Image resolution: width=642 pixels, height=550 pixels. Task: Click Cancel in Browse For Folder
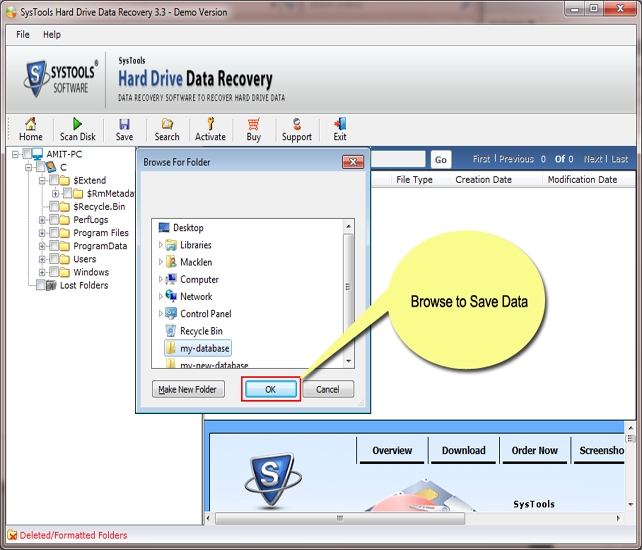(328, 389)
